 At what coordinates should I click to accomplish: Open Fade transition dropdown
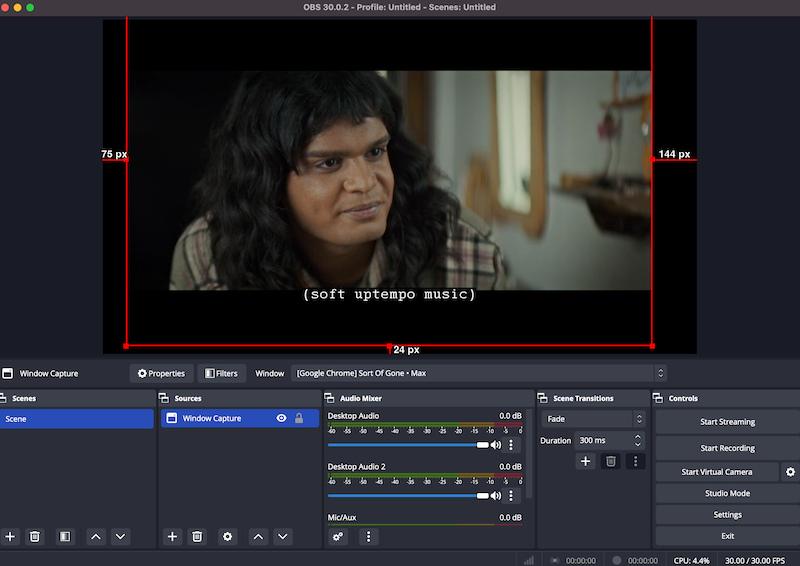tap(593, 419)
